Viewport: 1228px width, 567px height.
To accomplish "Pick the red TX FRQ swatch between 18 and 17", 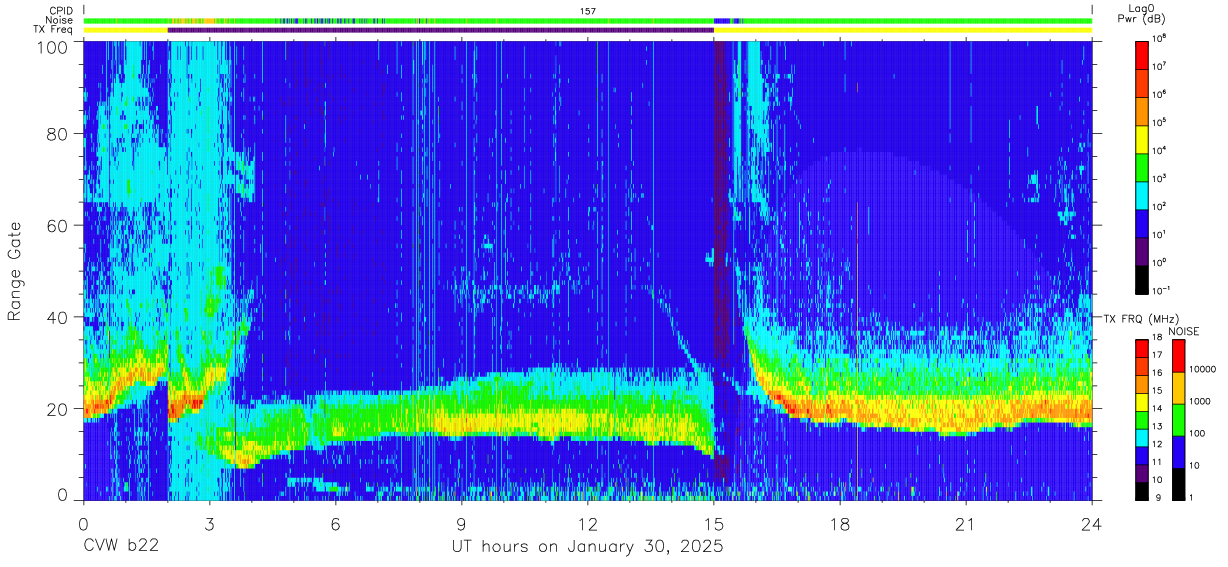I will [x=1143, y=349].
